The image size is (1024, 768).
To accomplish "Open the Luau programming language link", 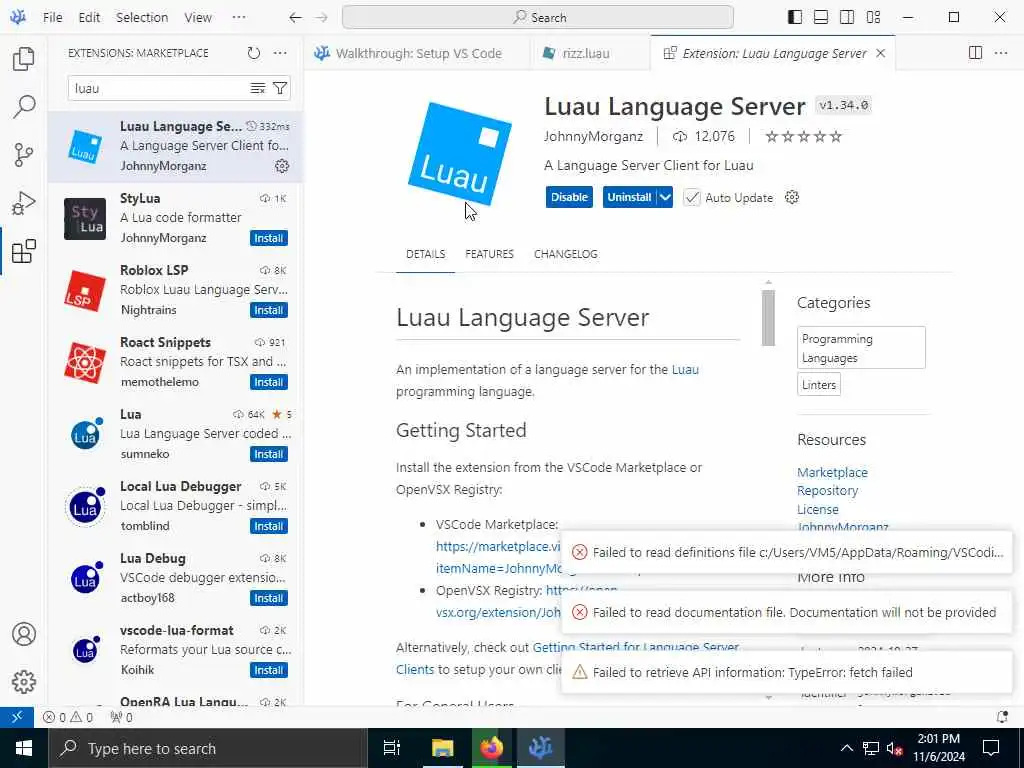I will [x=685, y=370].
